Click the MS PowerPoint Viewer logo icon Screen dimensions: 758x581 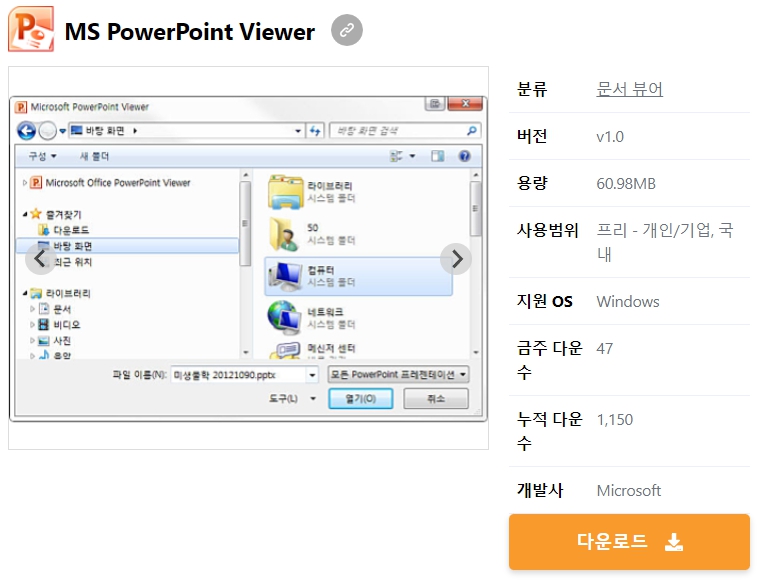31,29
